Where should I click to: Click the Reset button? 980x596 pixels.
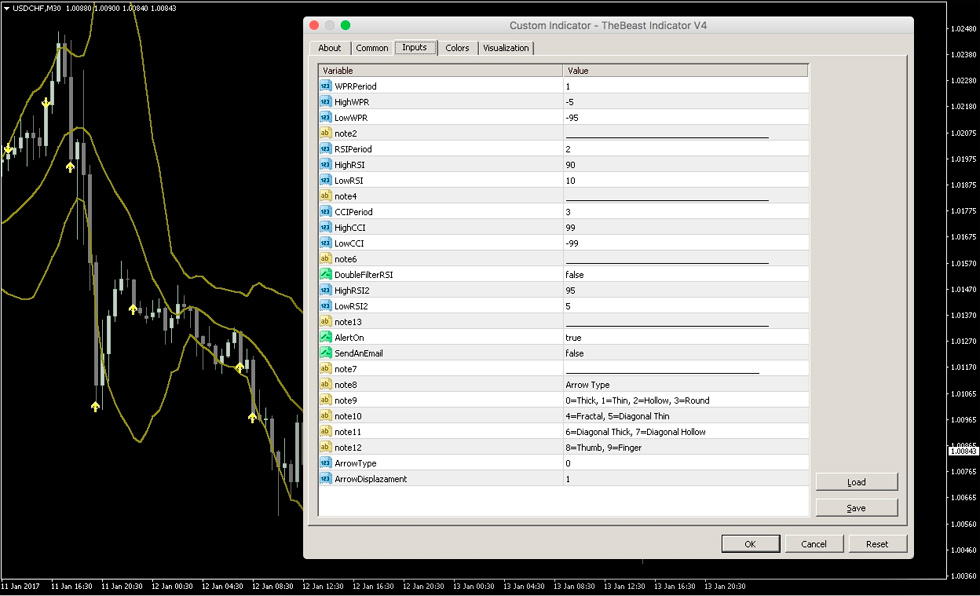click(x=877, y=544)
